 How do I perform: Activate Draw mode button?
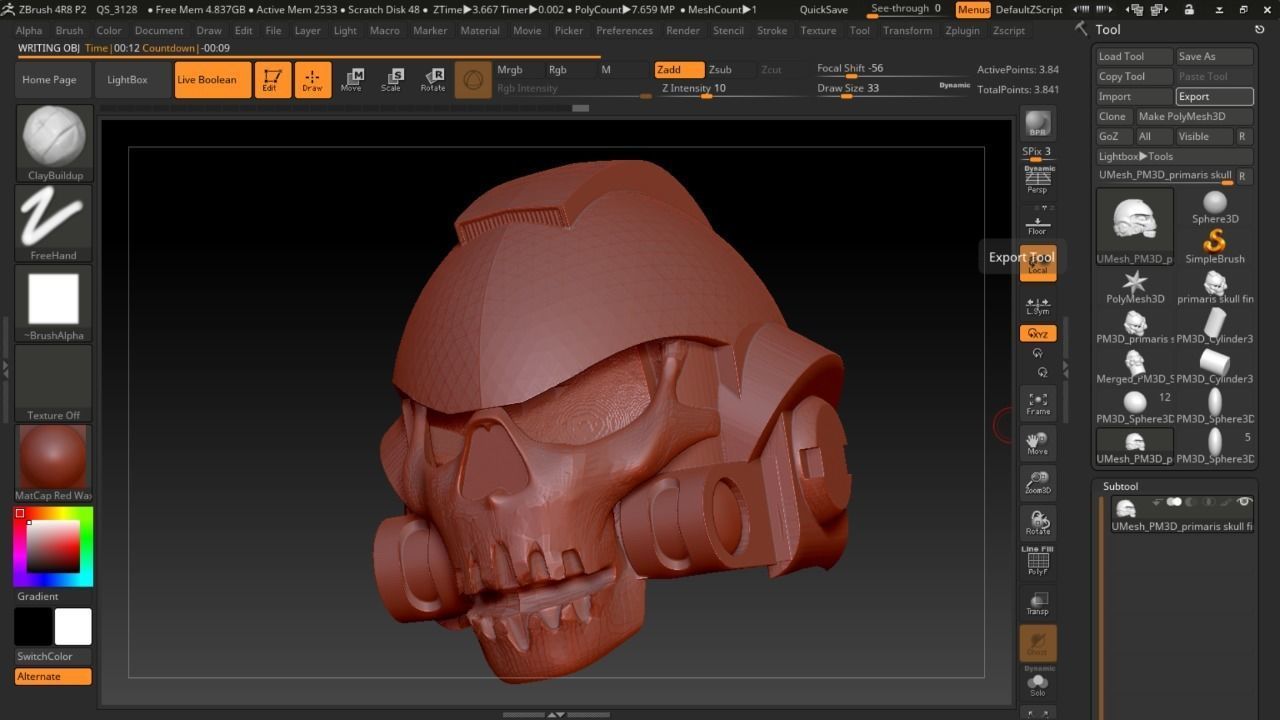point(313,80)
